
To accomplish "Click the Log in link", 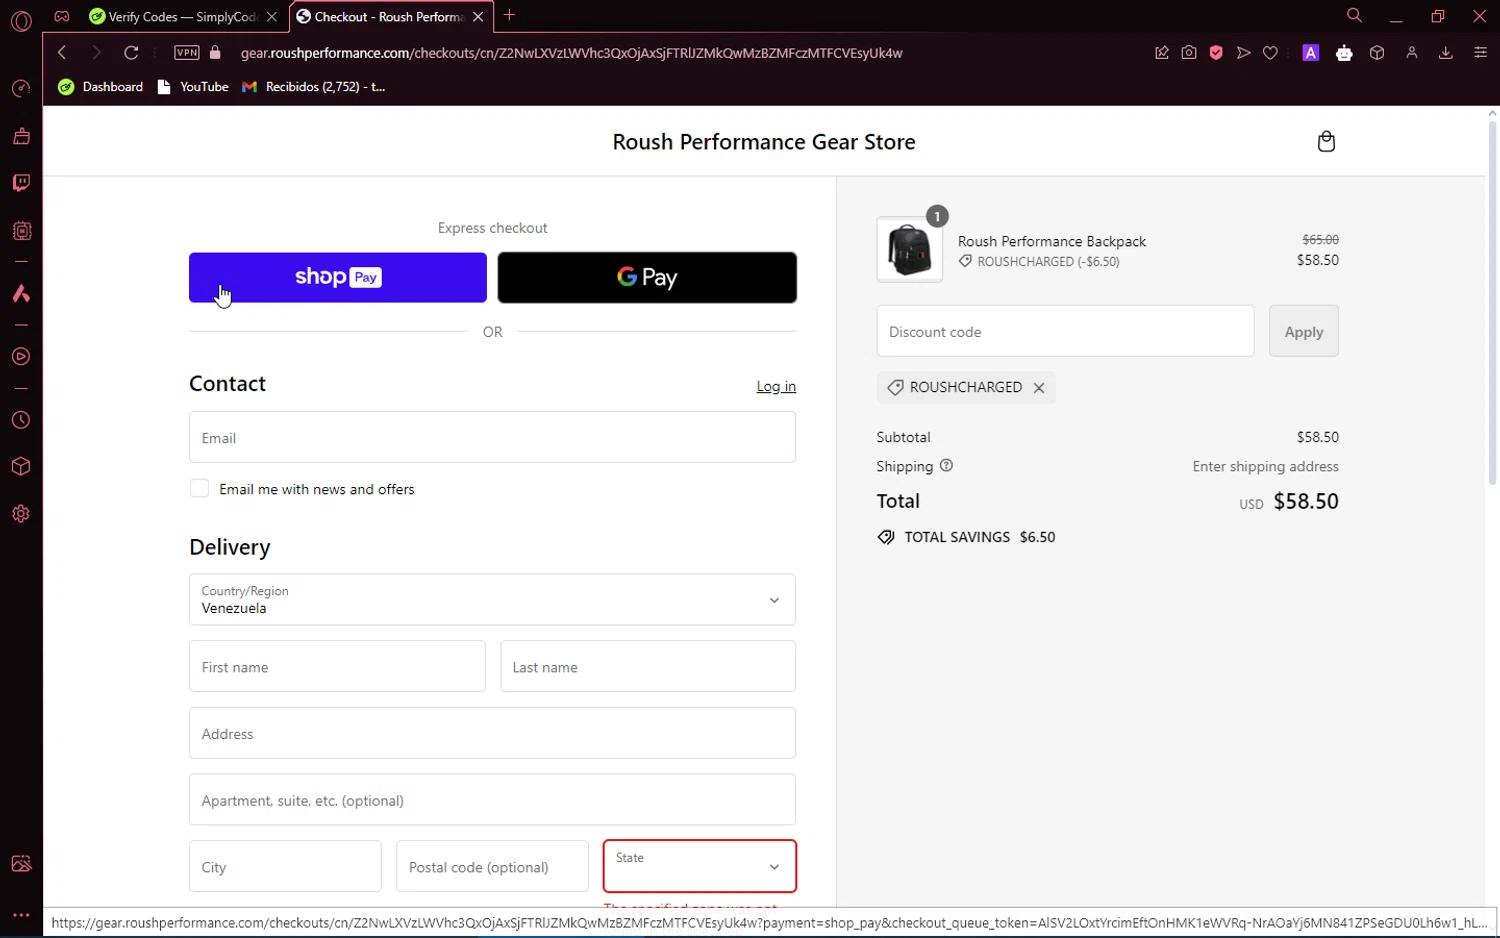I will 776,387.
